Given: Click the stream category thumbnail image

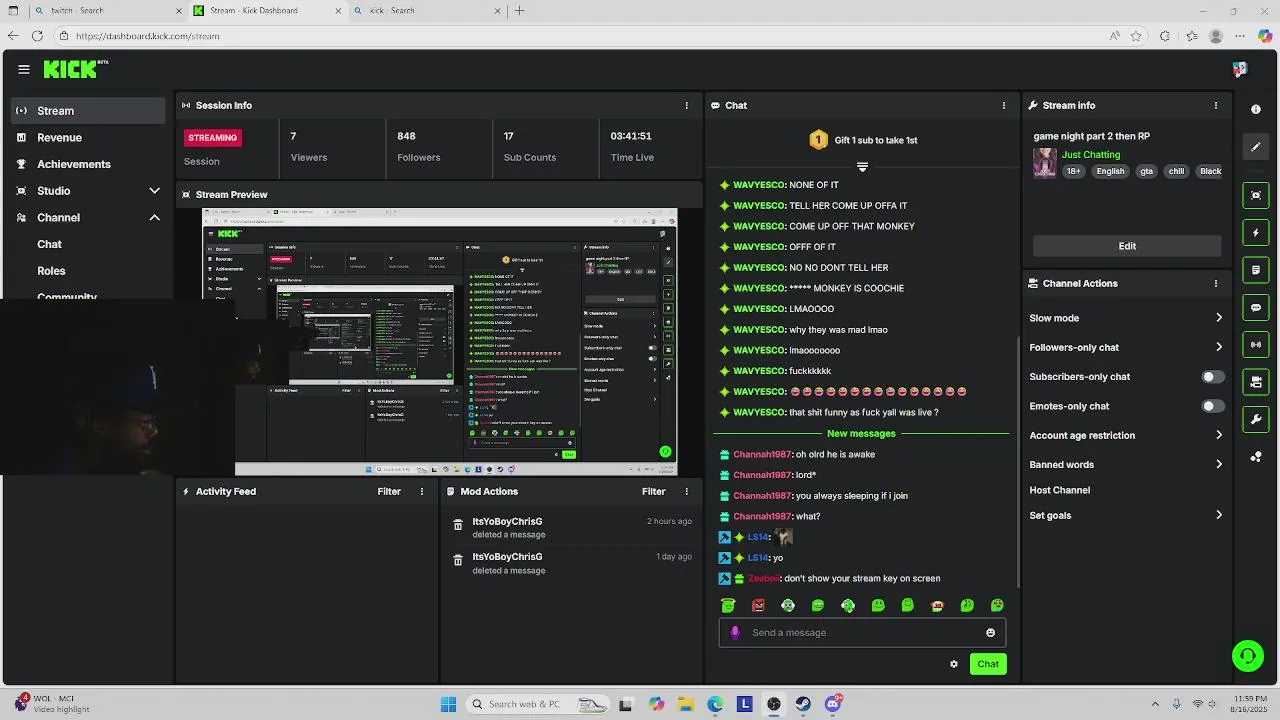Looking at the screenshot, I should pyautogui.click(x=1045, y=163).
